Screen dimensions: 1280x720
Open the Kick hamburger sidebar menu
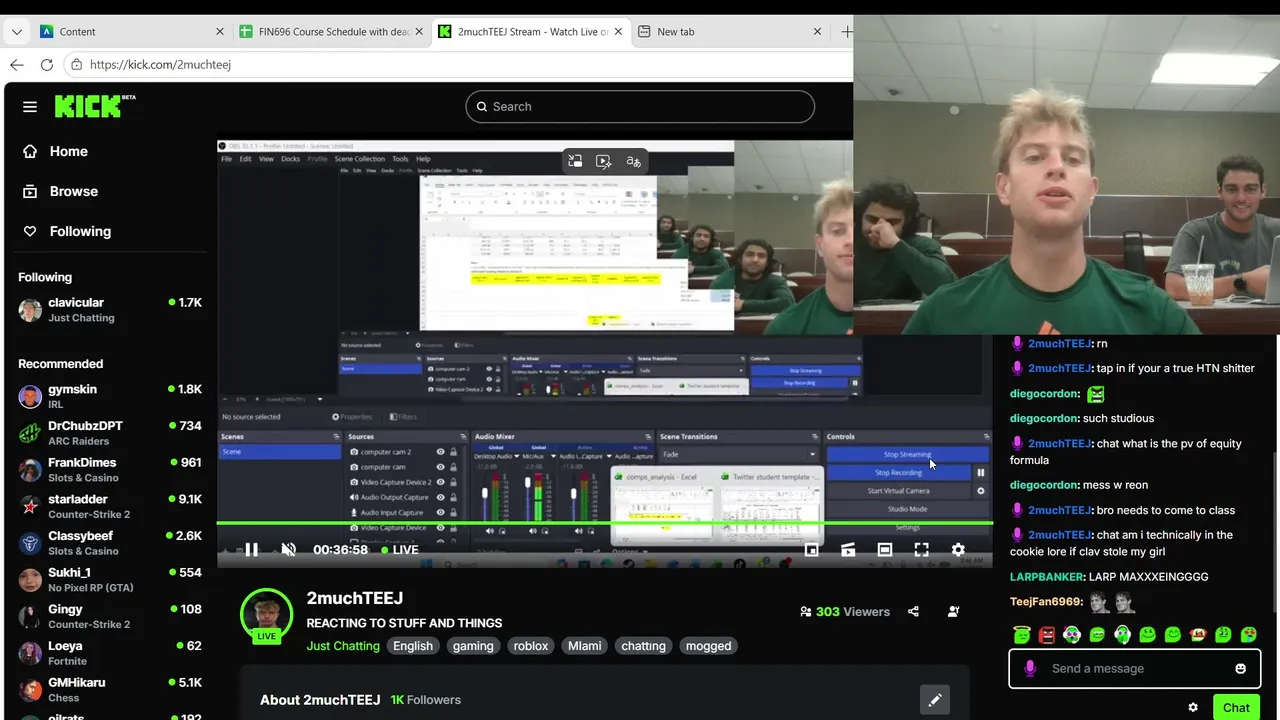pyautogui.click(x=30, y=107)
